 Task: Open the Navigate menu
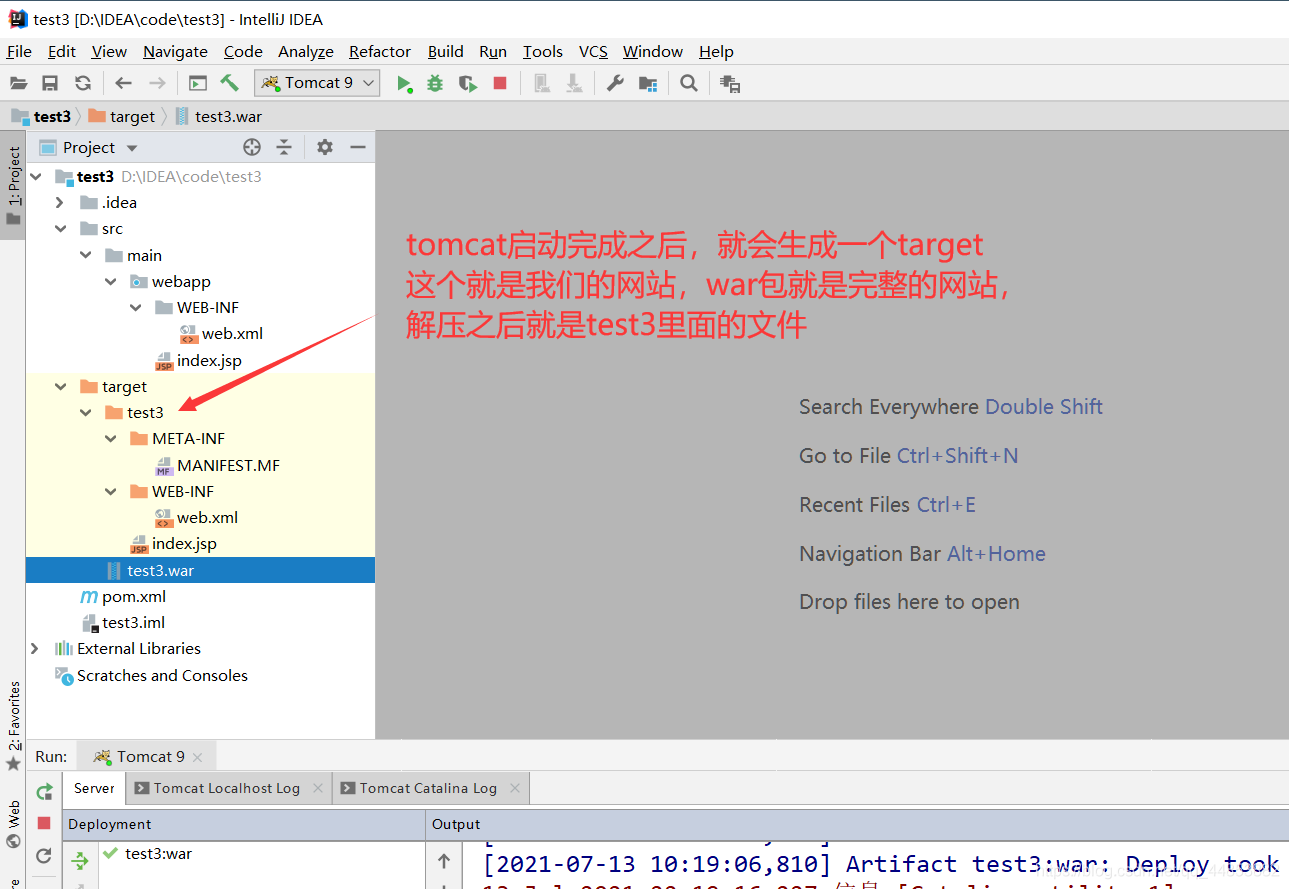click(175, 51)
